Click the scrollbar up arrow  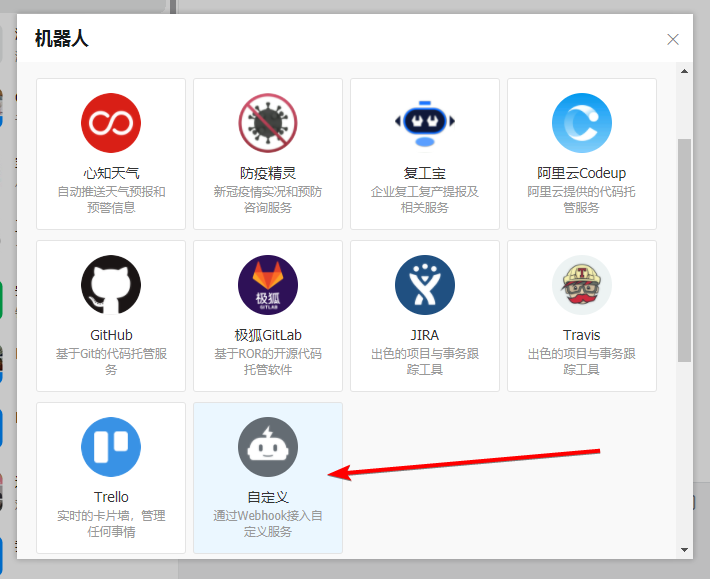coord(684,71)
